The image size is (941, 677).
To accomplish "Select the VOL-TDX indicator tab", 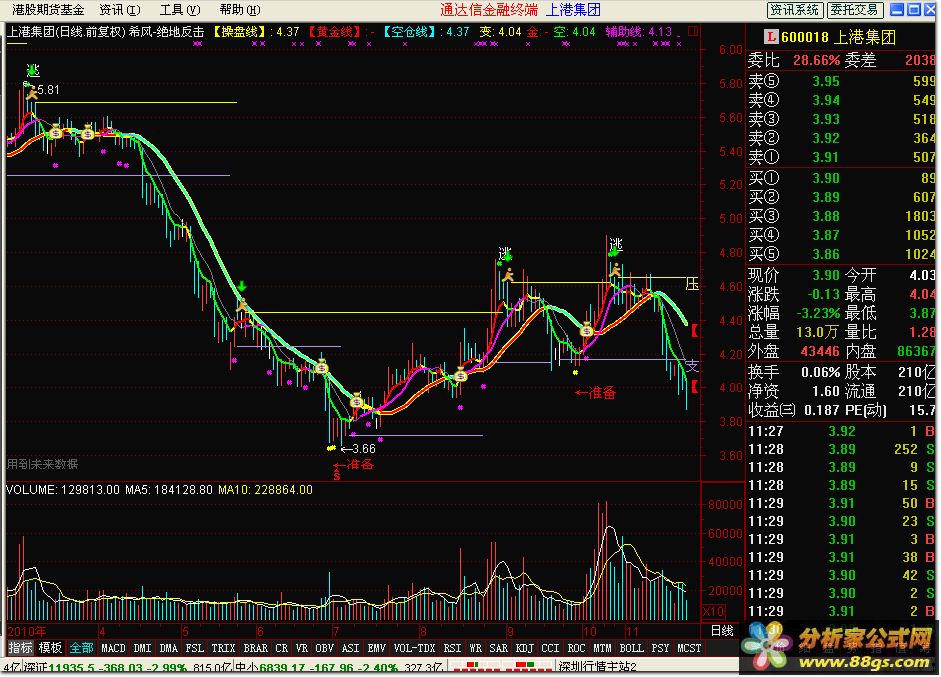I will click(x=415, y=648).
